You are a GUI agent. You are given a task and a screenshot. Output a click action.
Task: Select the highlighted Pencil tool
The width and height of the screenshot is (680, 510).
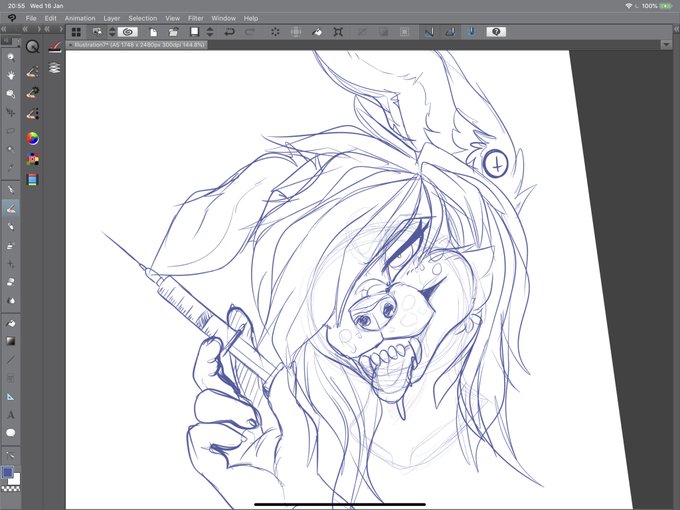[x=11, y=209]
